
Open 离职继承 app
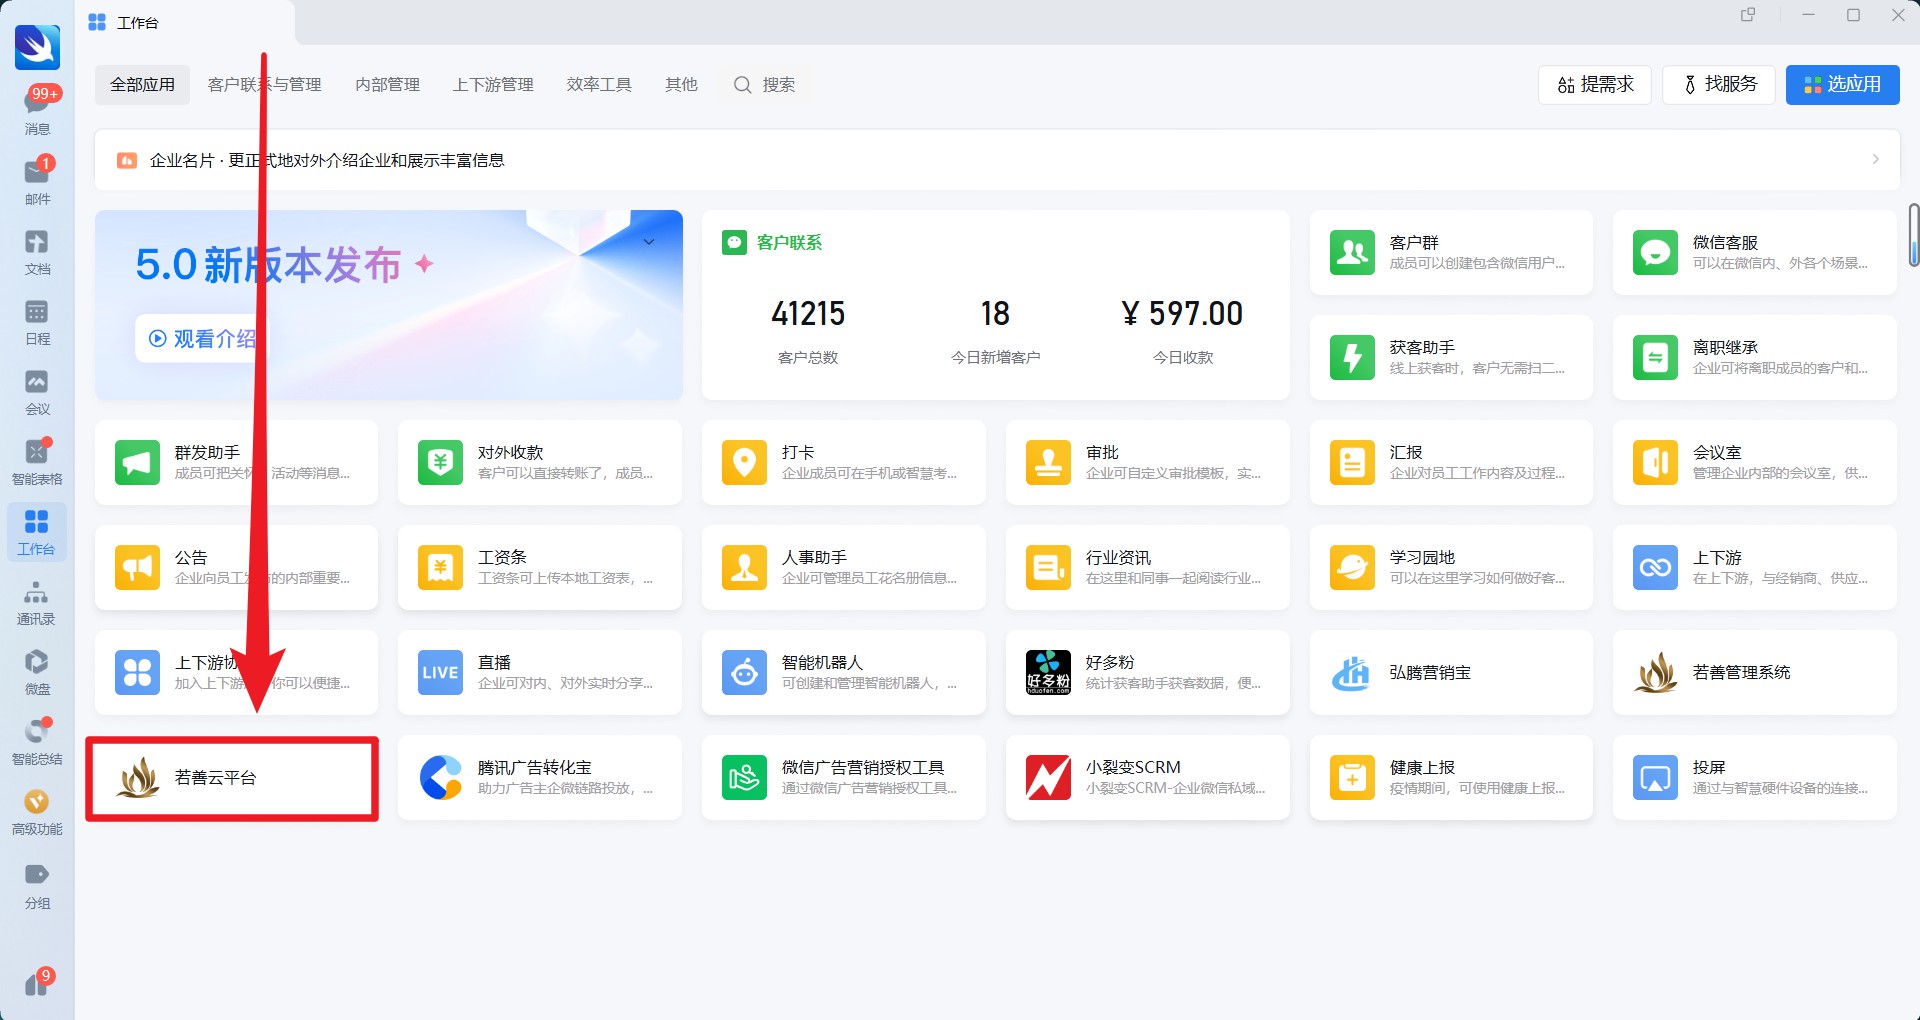coord(1754,357)
